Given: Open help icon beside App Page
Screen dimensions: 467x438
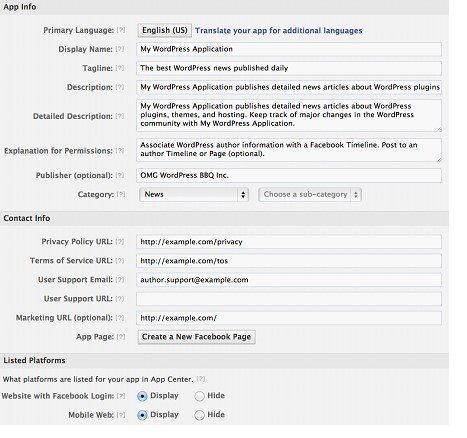Looking at the screenshot, I should coord(121,337).
